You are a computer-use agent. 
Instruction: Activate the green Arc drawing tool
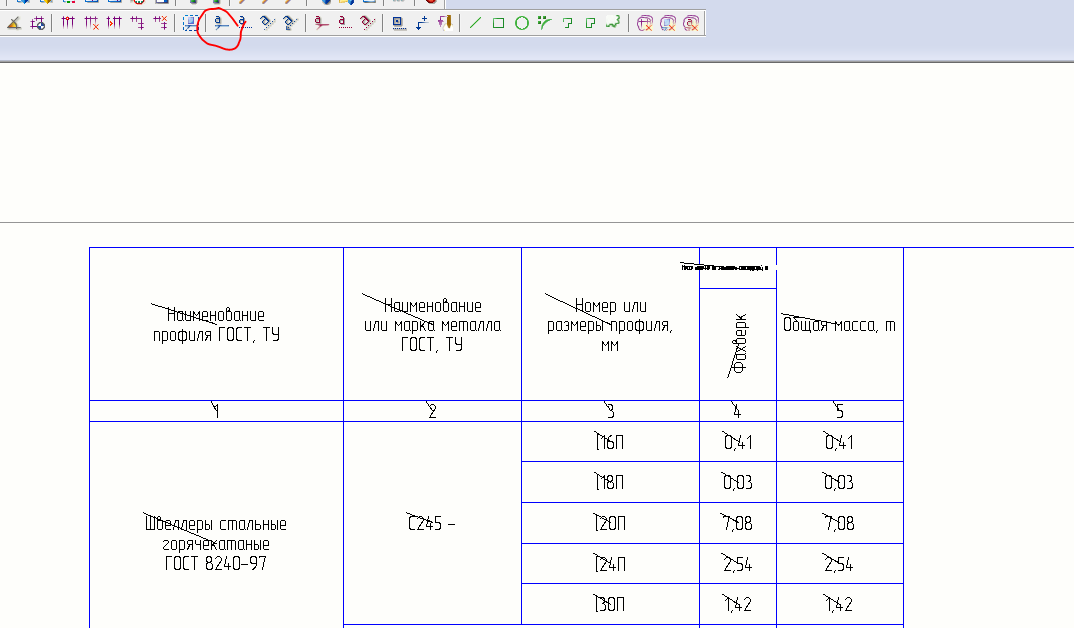[x=544, y=22]
